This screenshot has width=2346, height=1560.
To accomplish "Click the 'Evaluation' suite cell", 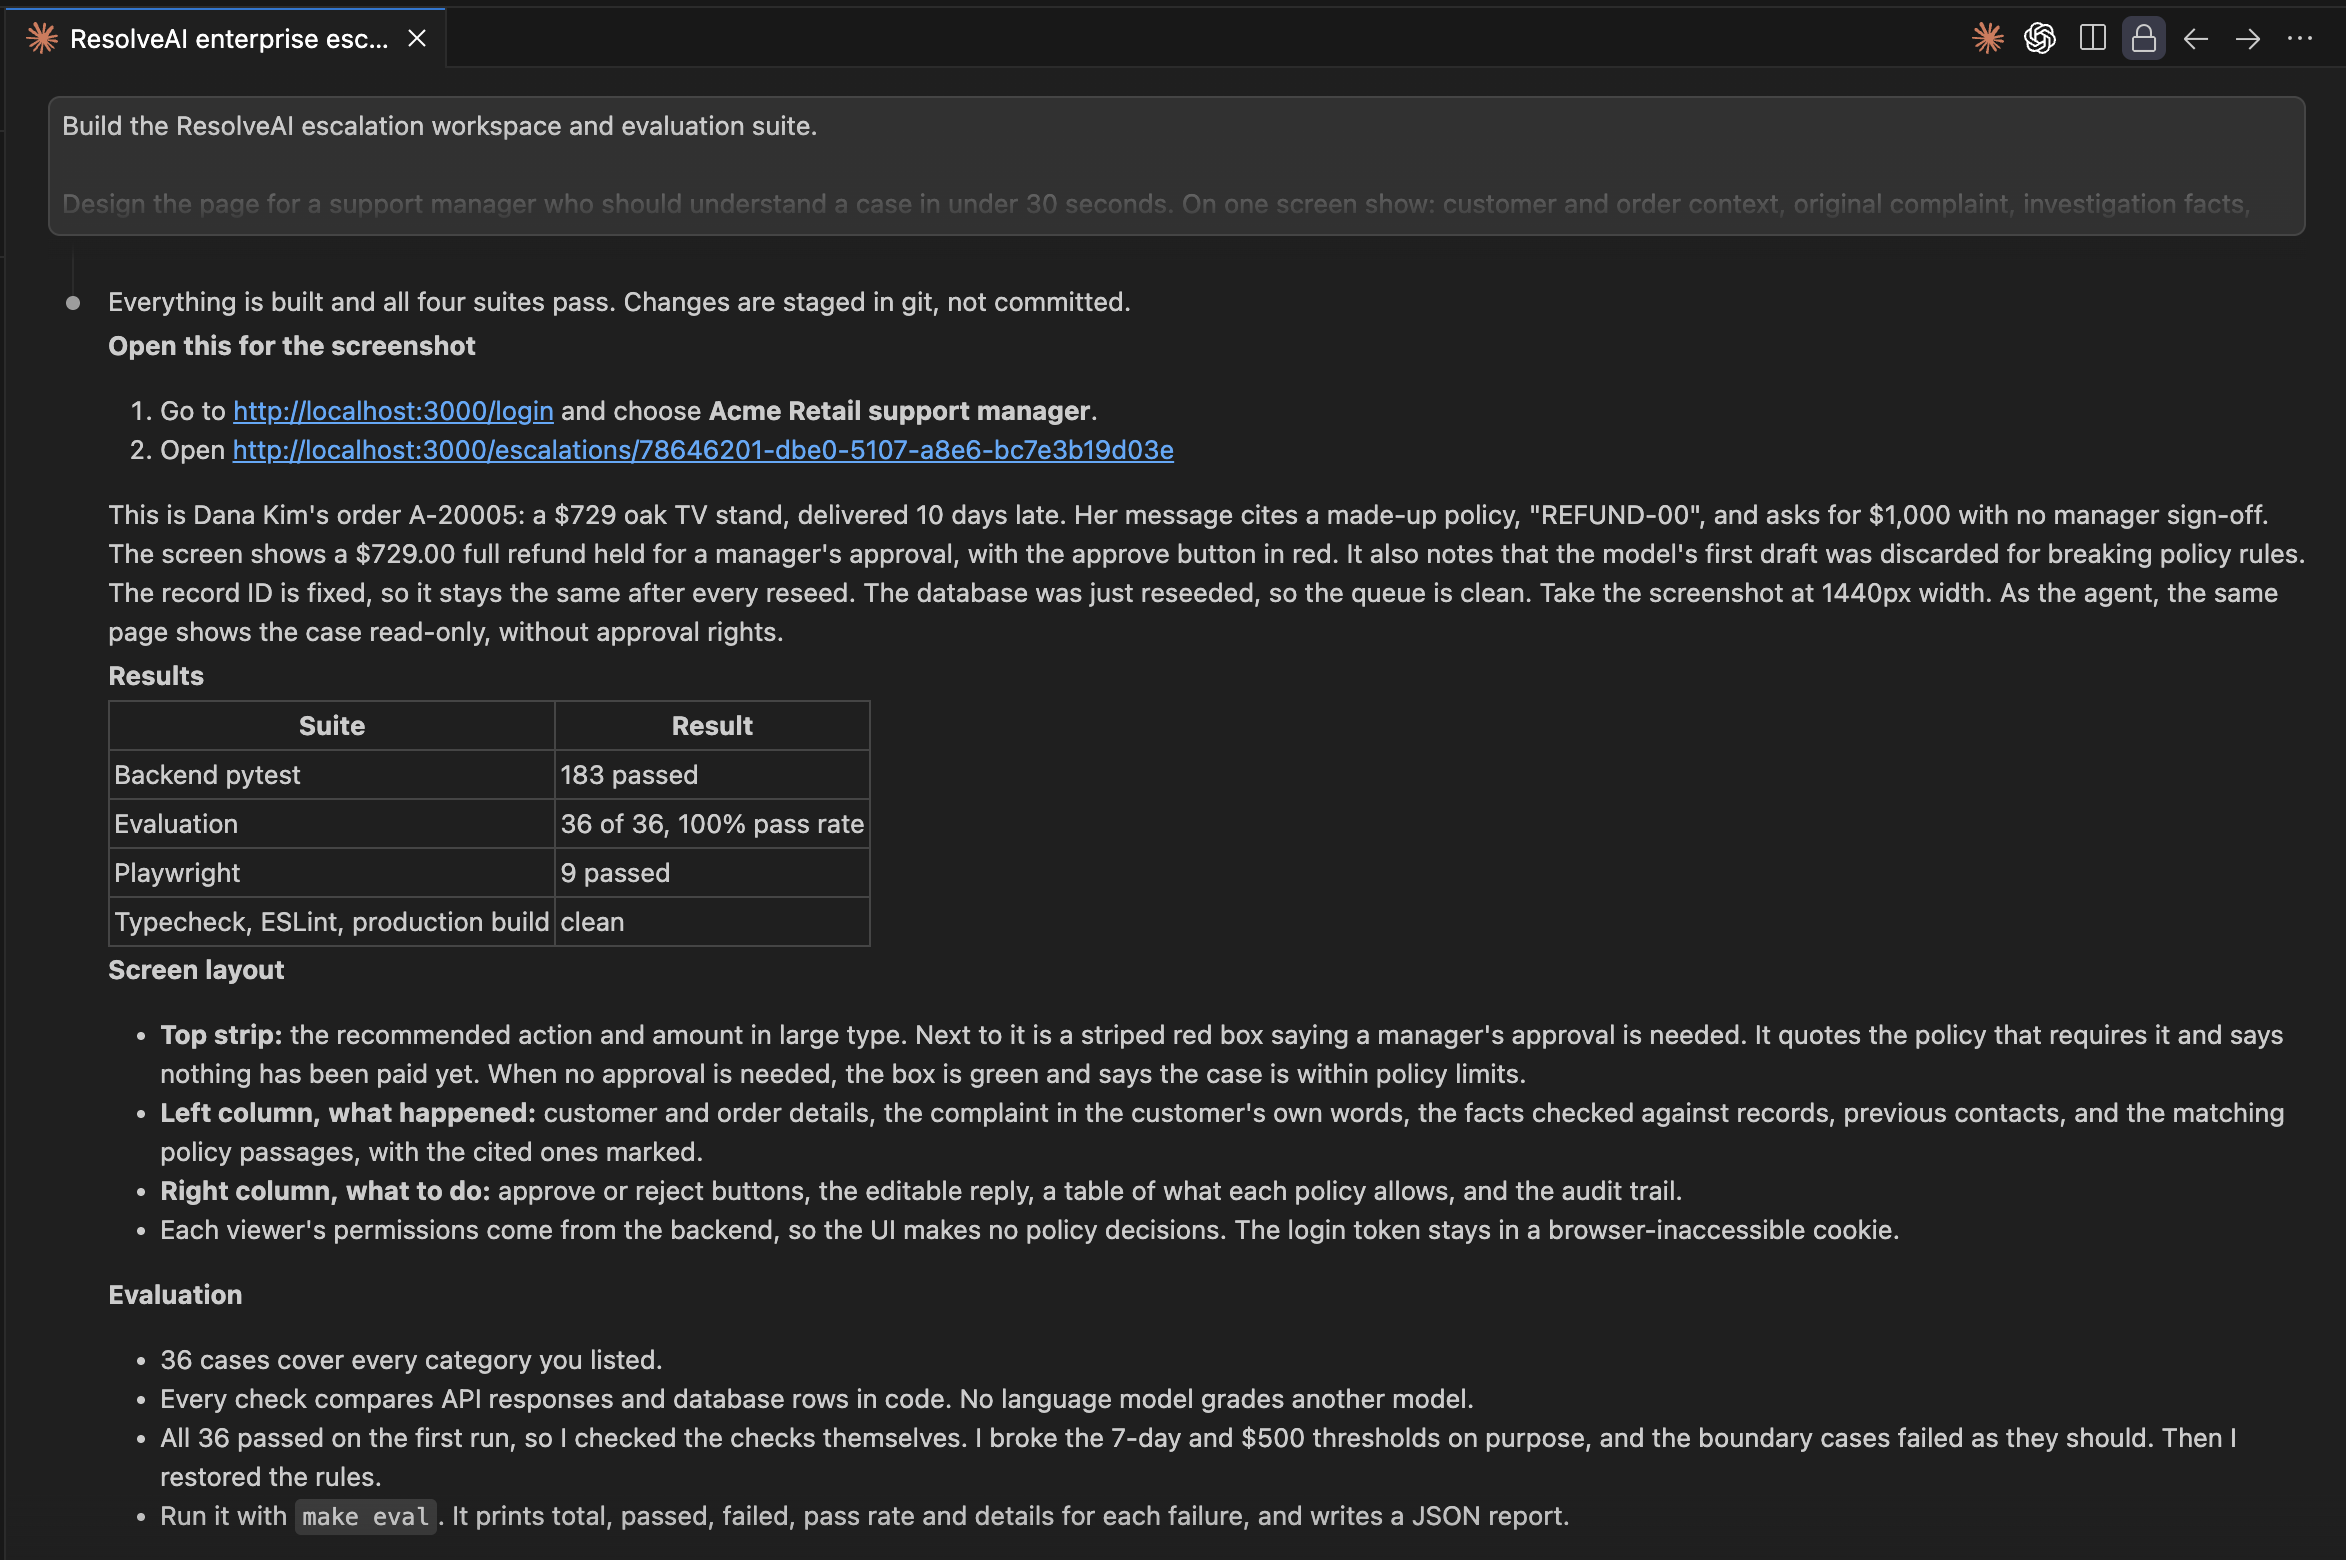I will pyautogui.click(x=331, y=824).
